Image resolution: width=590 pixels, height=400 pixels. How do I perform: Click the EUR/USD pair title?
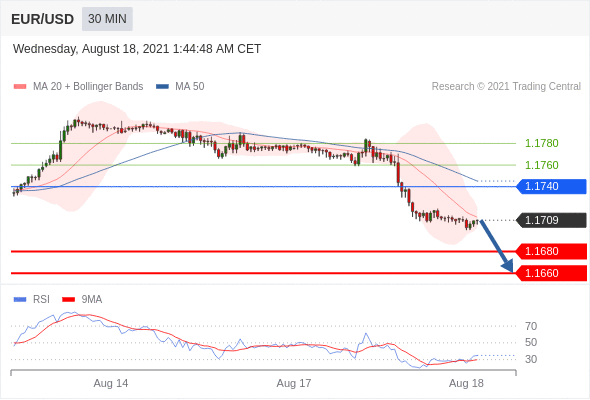click(x=43, y=19)
